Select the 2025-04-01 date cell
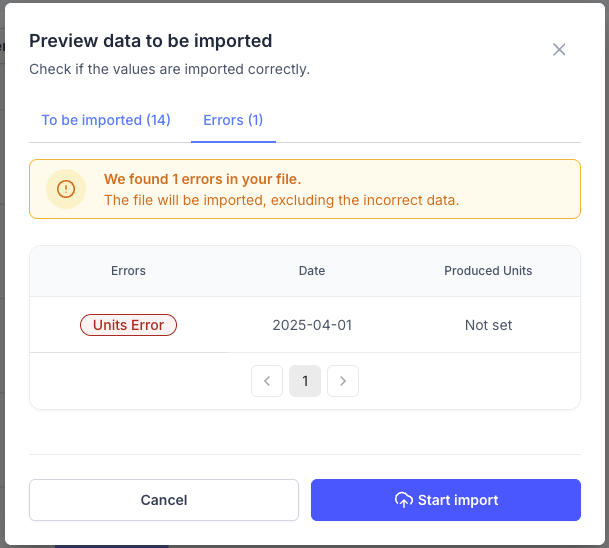The height and width of the screenshot is (548, 609). tap(312, 325)
